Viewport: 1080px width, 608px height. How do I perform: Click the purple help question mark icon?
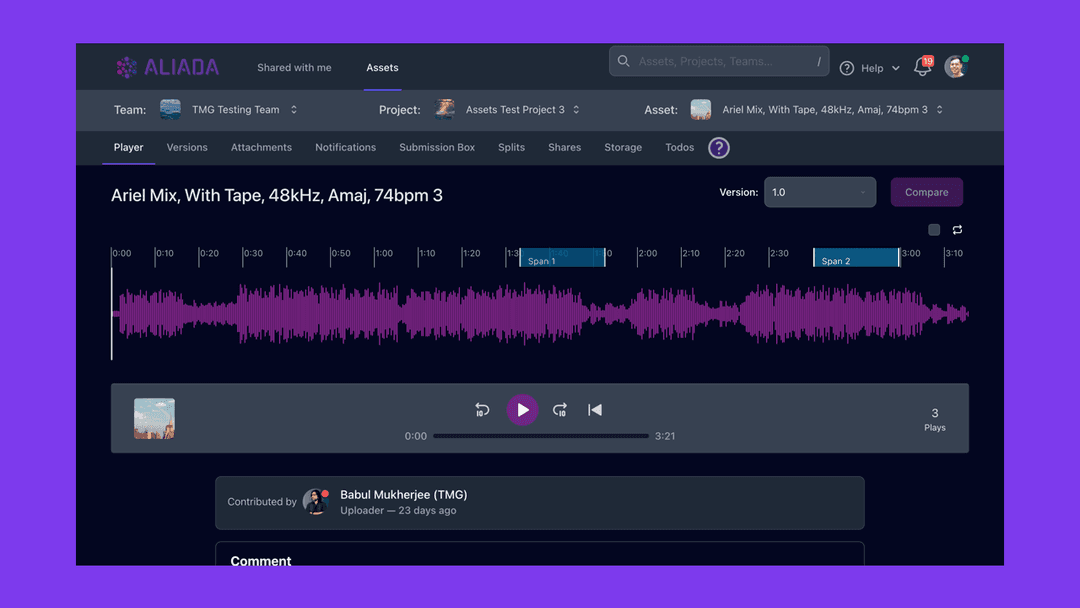pyautogui.click(x=719, y=148)
